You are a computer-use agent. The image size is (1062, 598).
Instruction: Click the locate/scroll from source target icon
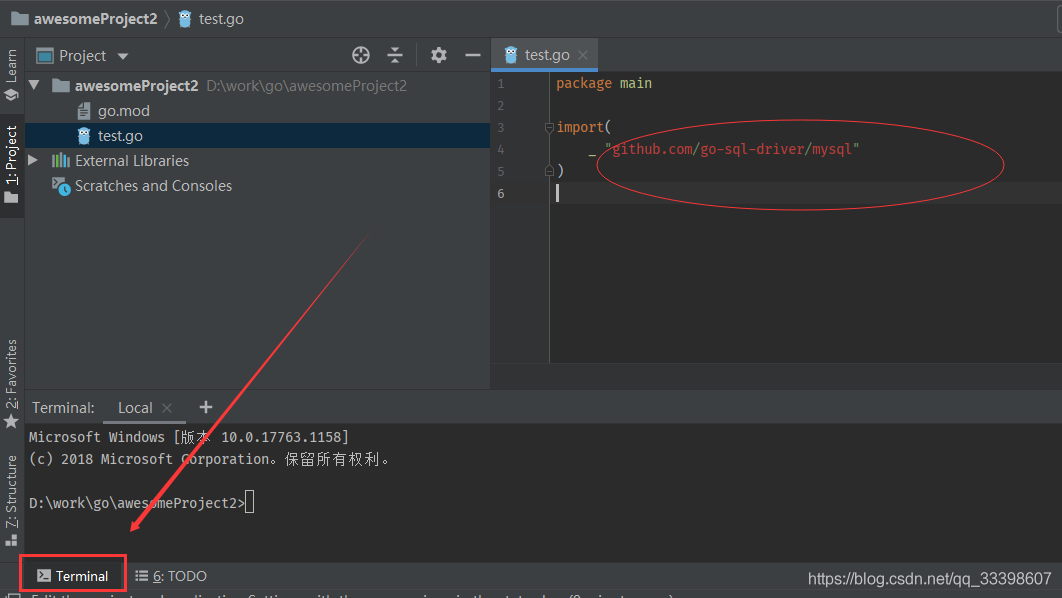click(361, 56)
